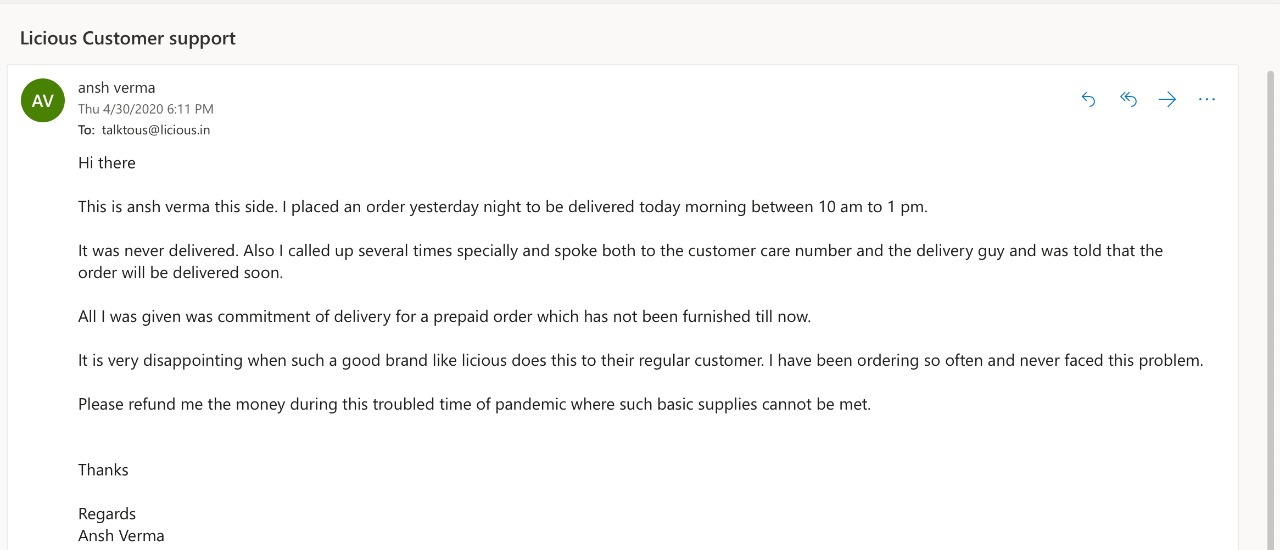Open sender name ansh verma contact
This screenshot has width=1280, height=550.
116,88
